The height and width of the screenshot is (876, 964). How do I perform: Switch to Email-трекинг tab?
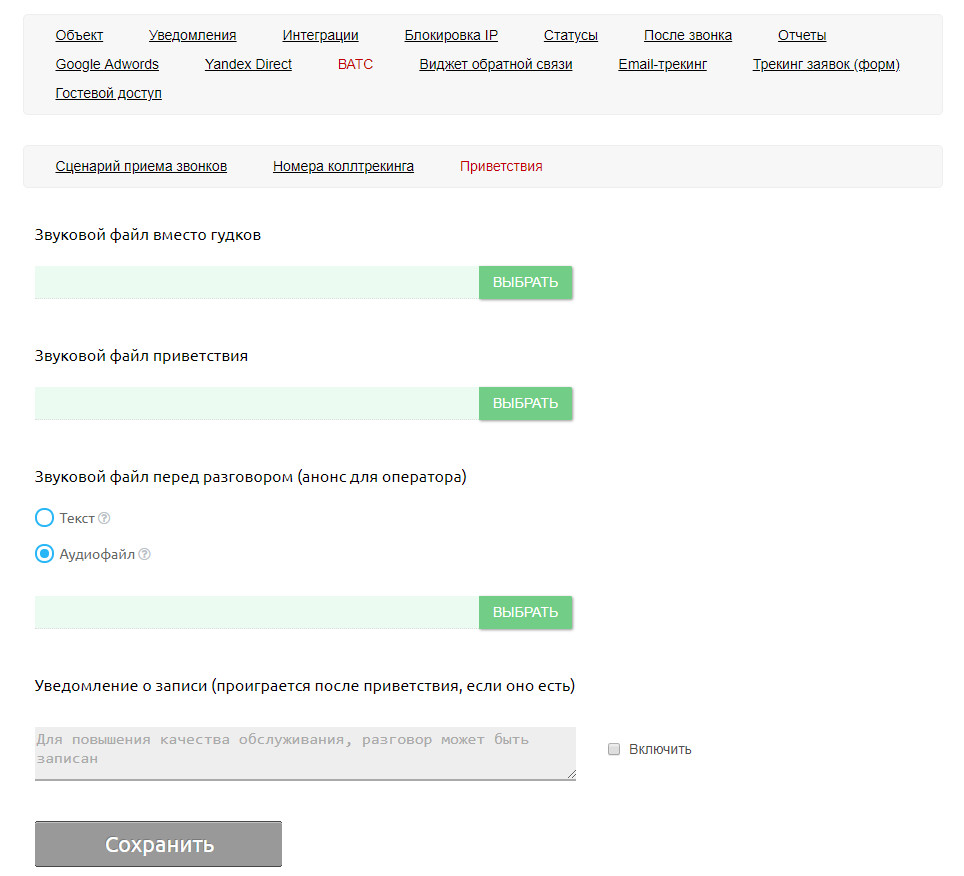pyautogui.click(x=662, y=64)
